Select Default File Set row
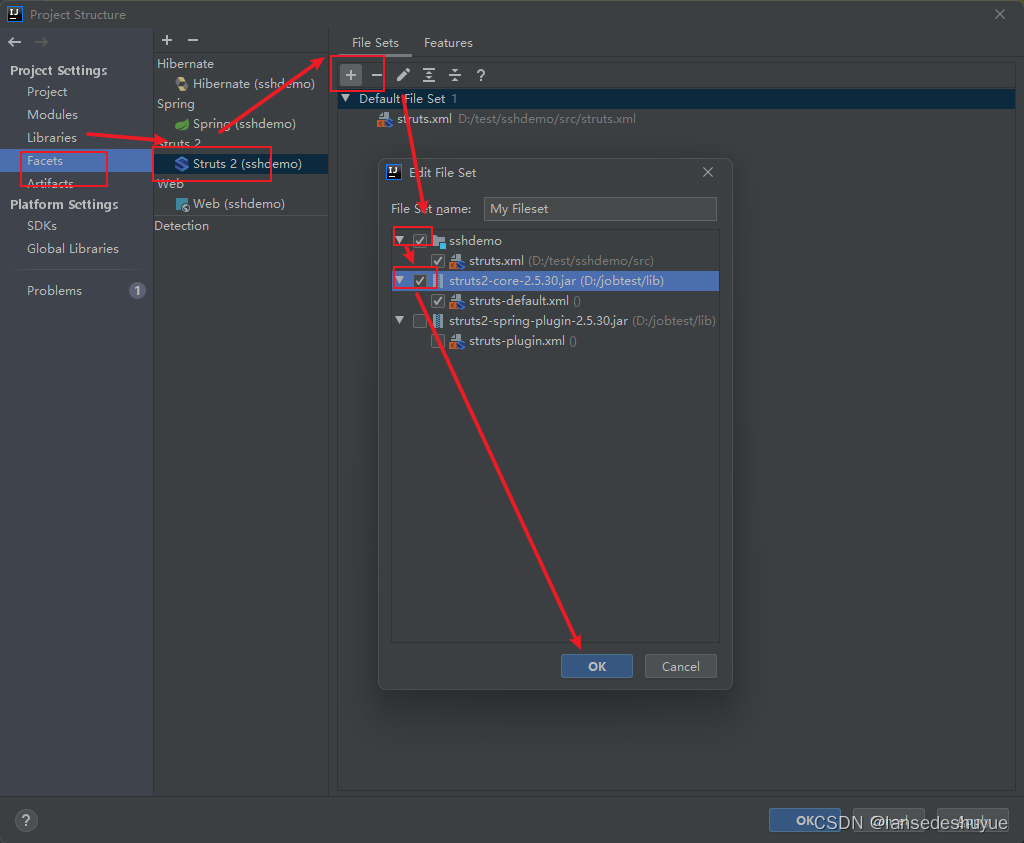The image size is (1024, 843). click(x=676, y=99)
